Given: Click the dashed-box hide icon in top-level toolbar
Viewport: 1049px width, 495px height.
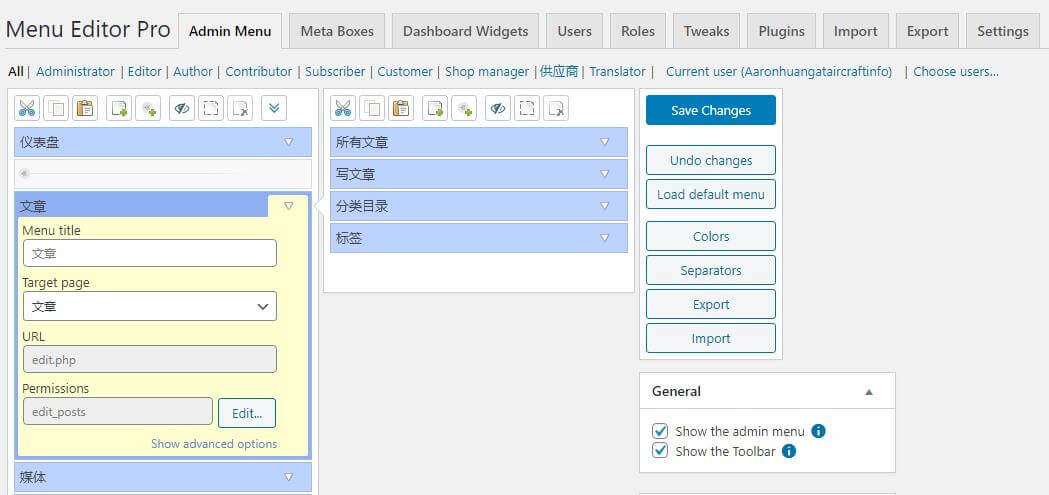Looking at the screenshot, I should tap(211, 108).
